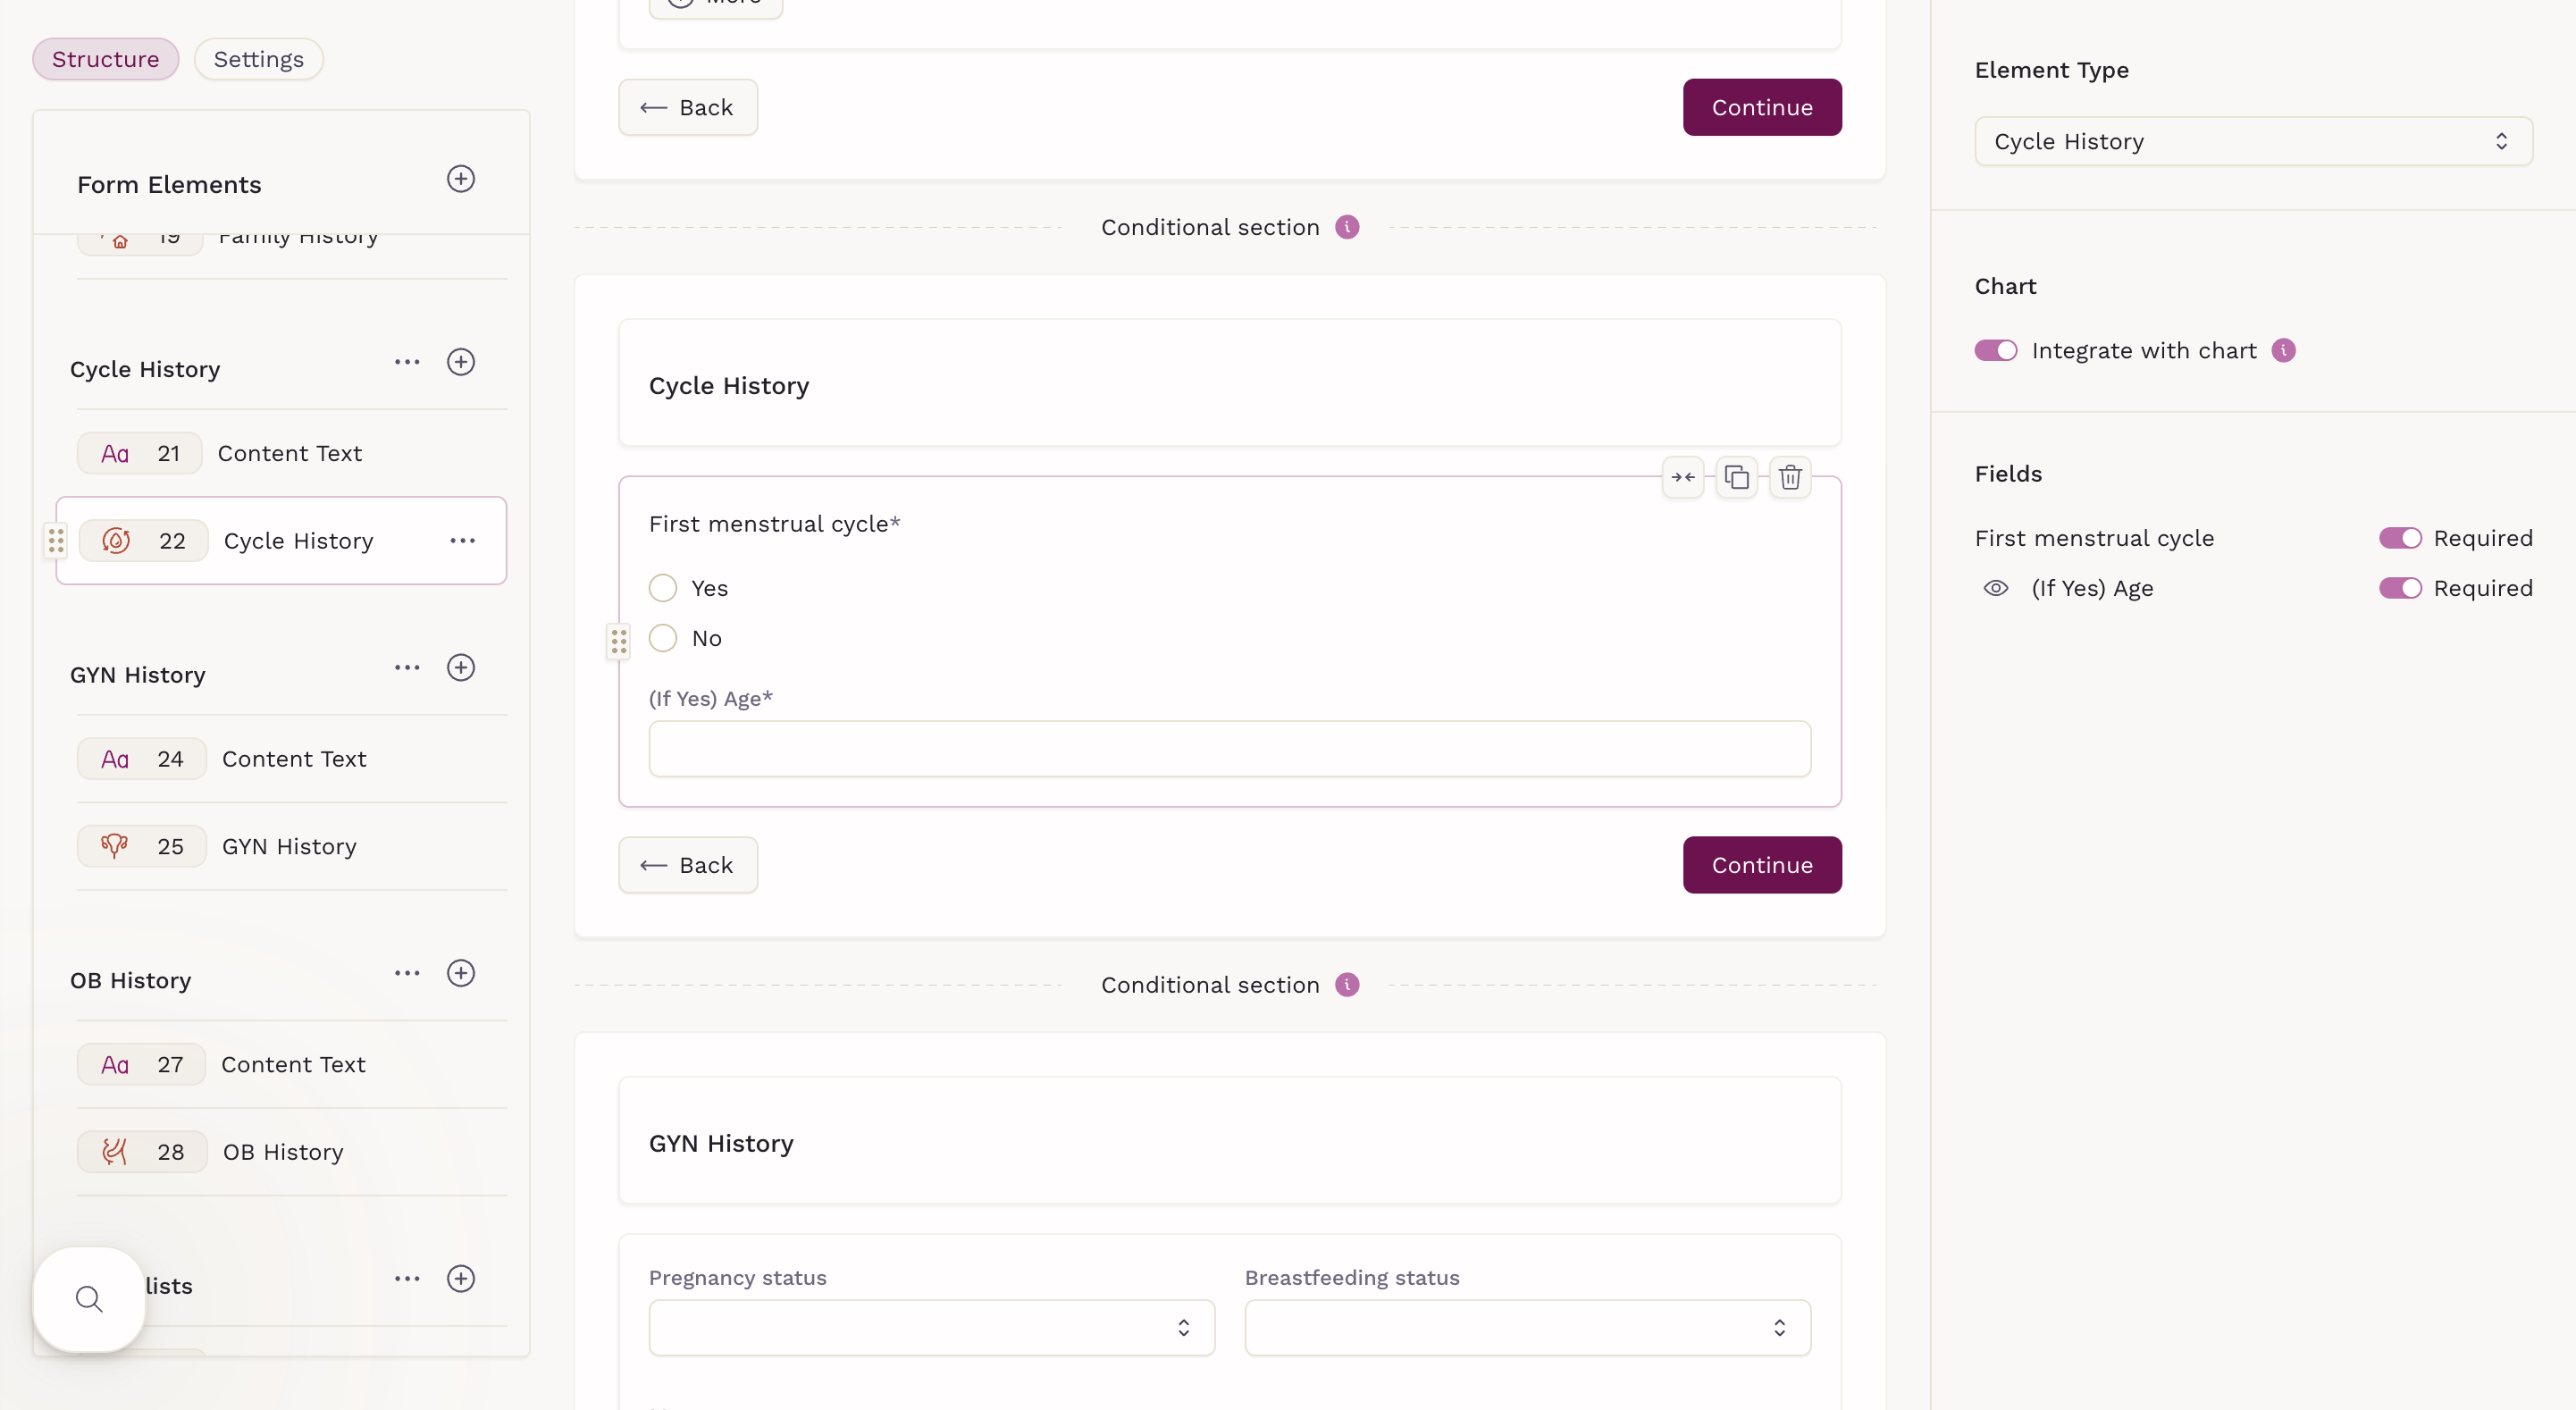Click the info icon next to Integrate with chart

(x=2283, y=350)
